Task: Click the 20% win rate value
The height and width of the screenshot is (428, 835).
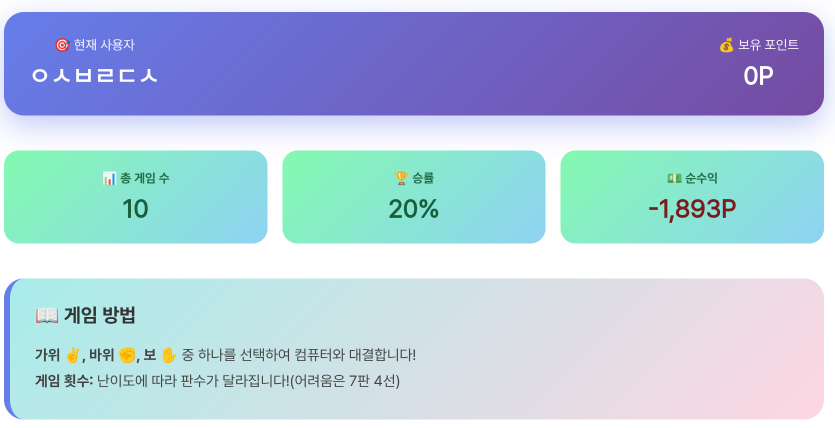Action: [x=413, y=209]
